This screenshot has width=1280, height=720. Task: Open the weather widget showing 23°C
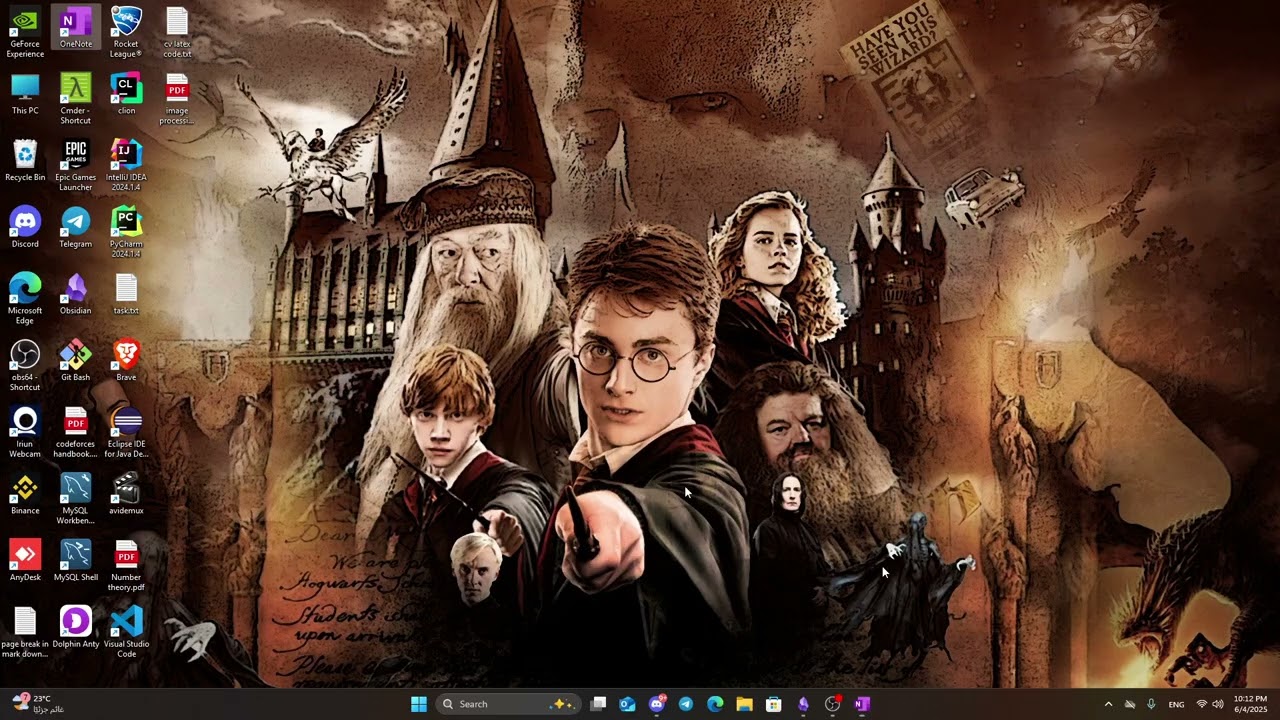point(38,704)
